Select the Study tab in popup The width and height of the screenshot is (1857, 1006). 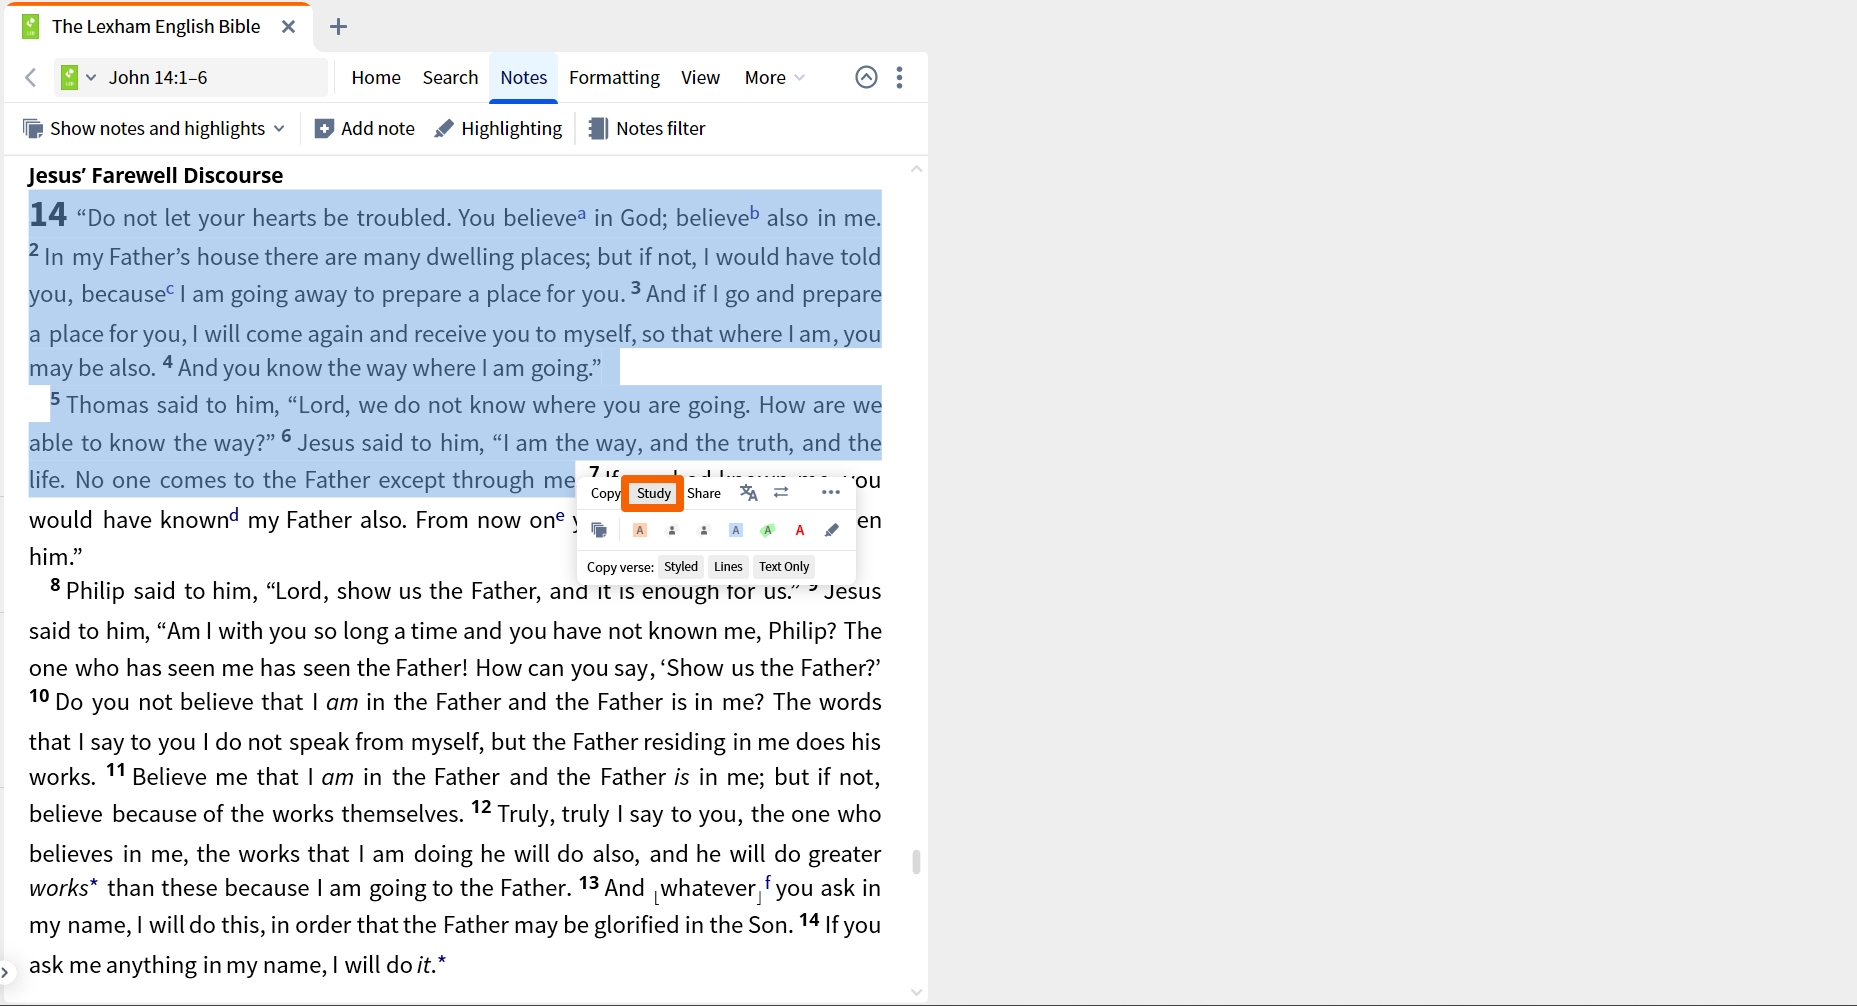[653, 493]
